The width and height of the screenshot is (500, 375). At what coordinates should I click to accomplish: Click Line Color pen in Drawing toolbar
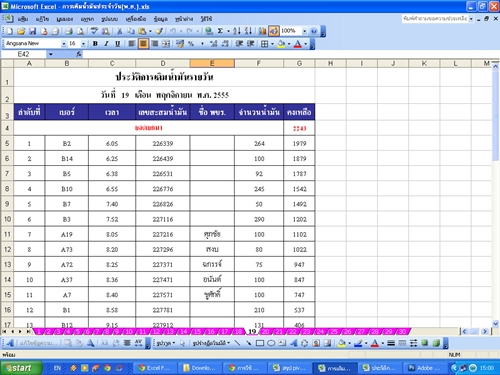click(x=358, y=343)
